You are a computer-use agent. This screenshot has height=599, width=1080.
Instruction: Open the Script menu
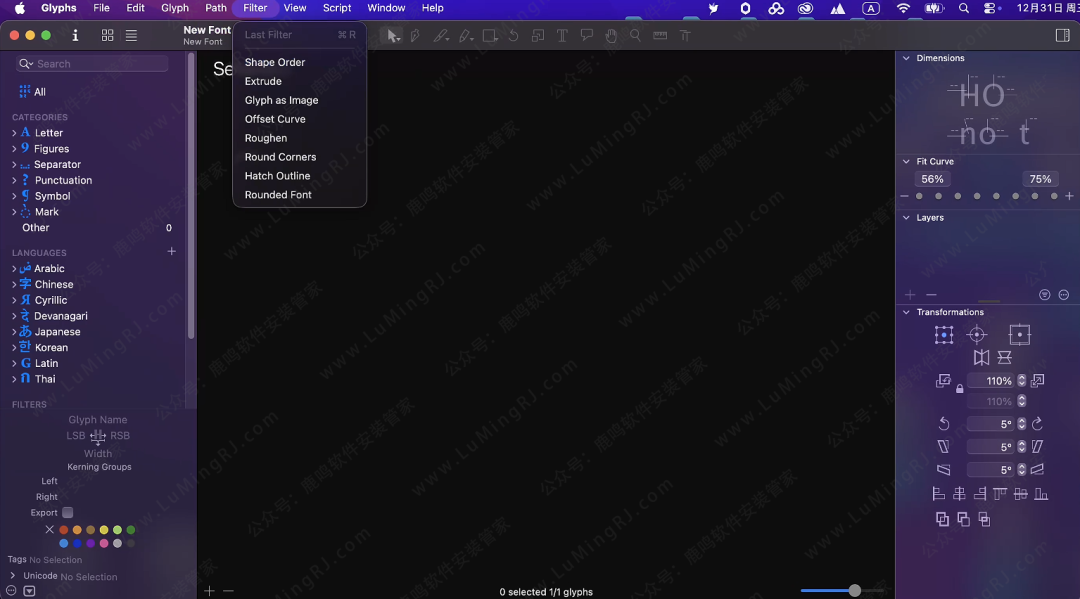point(337,8)
